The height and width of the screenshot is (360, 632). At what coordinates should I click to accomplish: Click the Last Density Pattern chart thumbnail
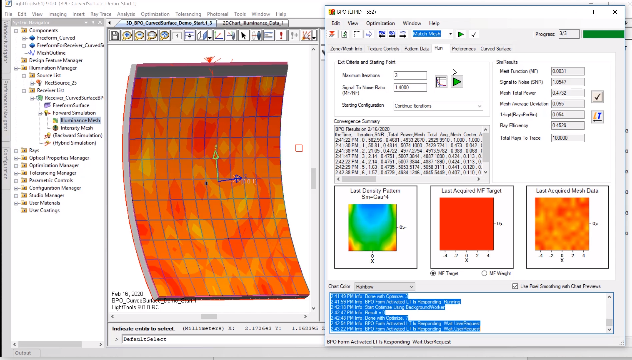click(x=375, y=227)
